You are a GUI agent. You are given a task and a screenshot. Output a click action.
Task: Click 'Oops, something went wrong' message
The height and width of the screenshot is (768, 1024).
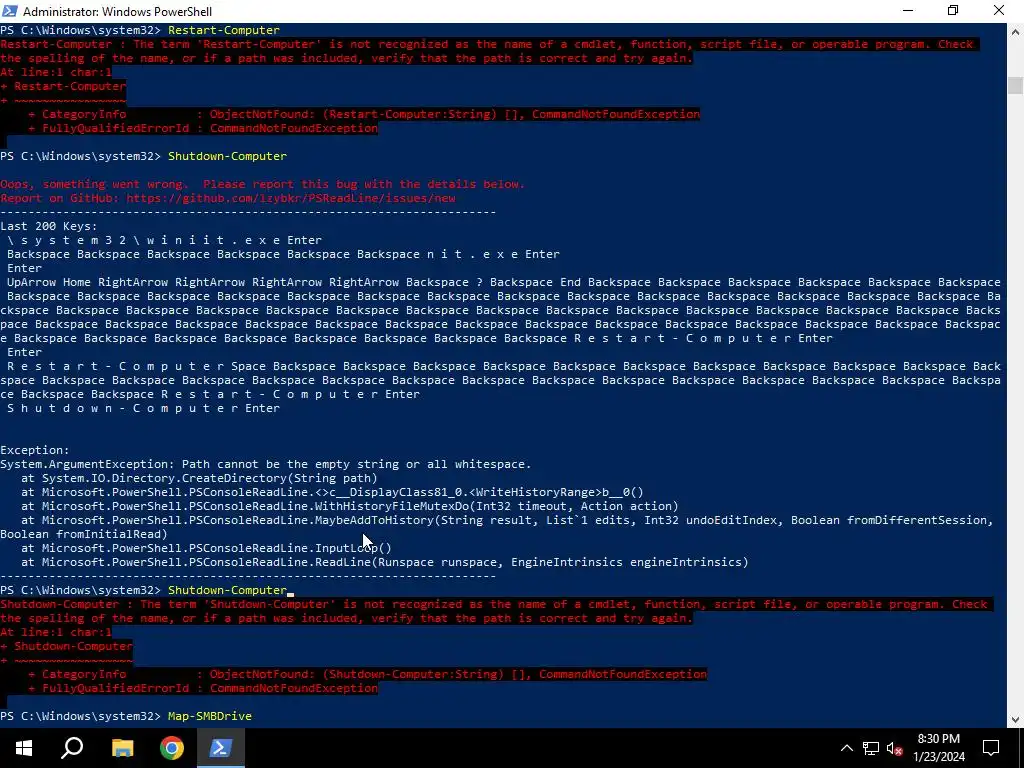click(263, 184)
